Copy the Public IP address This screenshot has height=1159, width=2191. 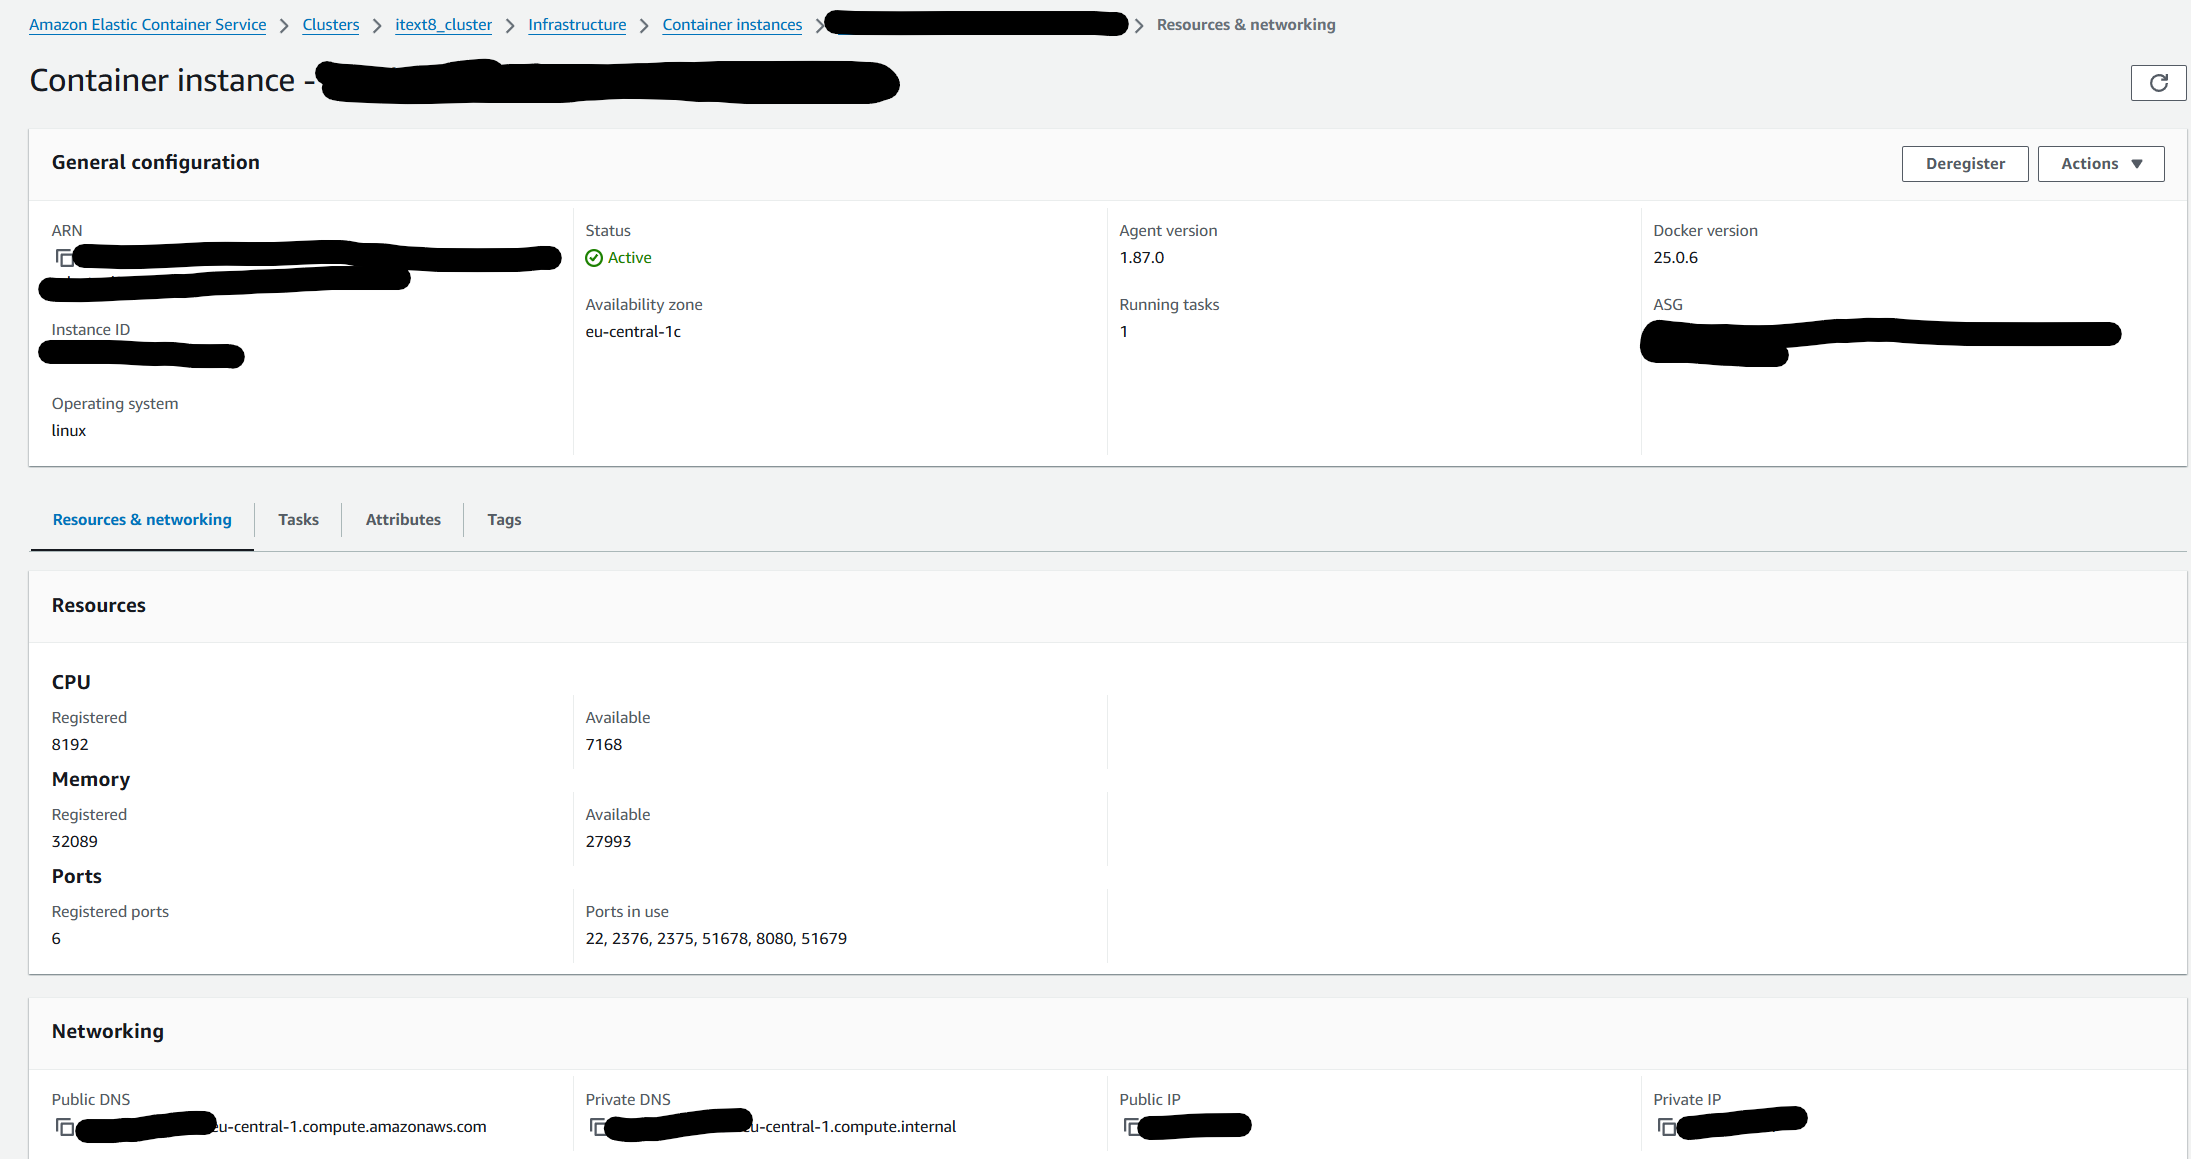coord(1131,1127)
